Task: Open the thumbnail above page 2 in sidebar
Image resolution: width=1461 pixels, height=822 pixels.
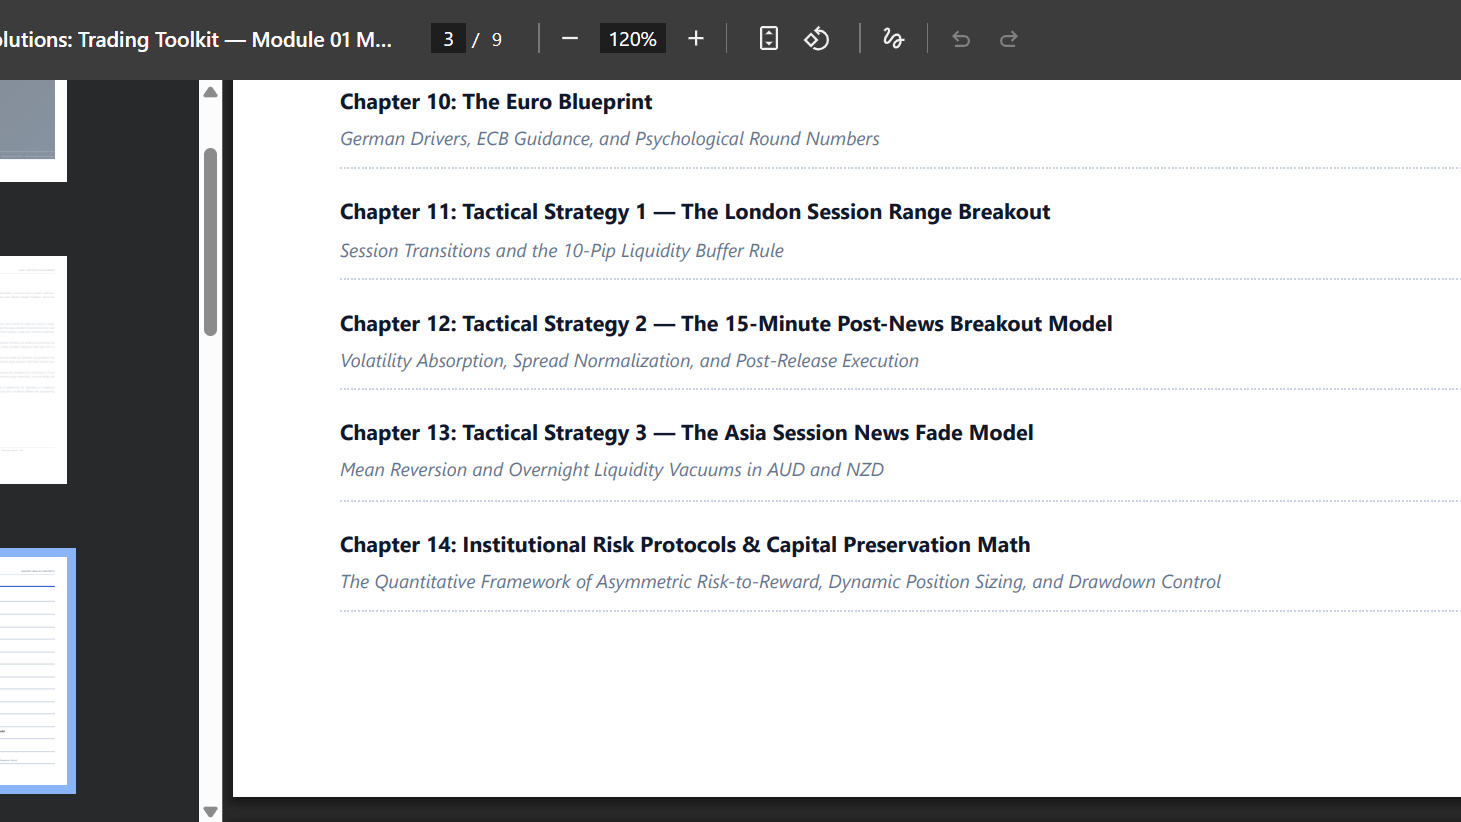Action: [x=33, y=131]
